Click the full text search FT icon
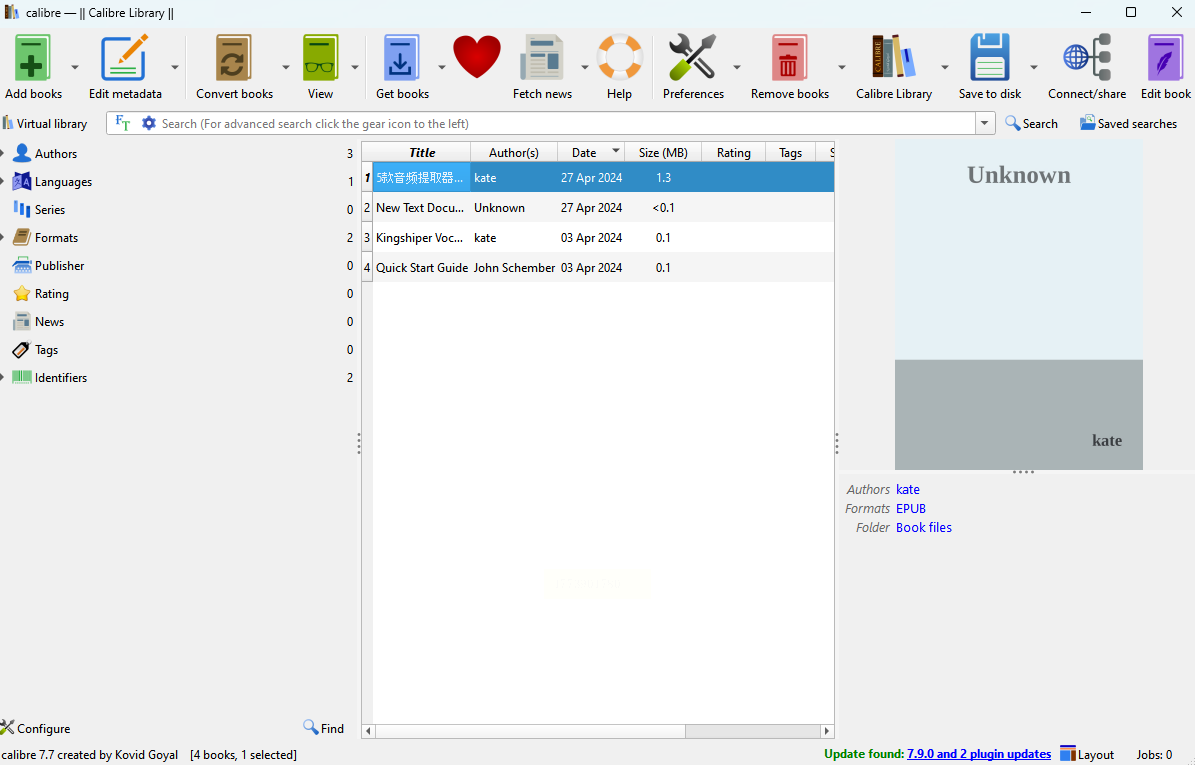 point(123,123)
